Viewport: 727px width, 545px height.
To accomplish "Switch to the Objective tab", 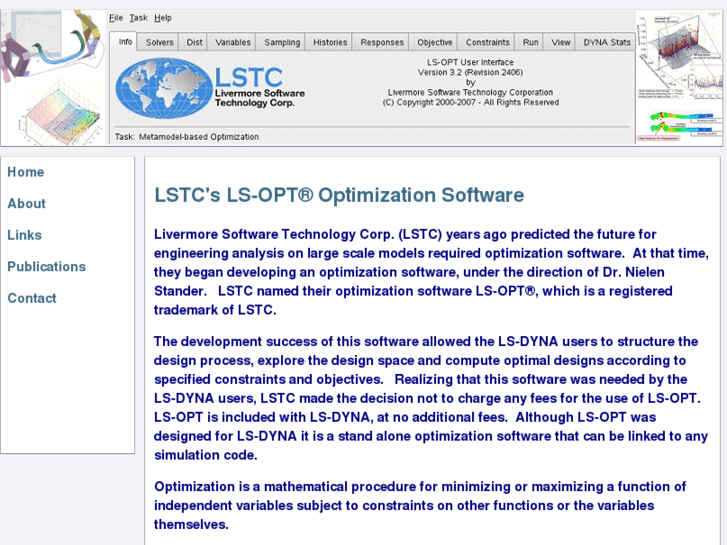I will (x=434, y=42).
